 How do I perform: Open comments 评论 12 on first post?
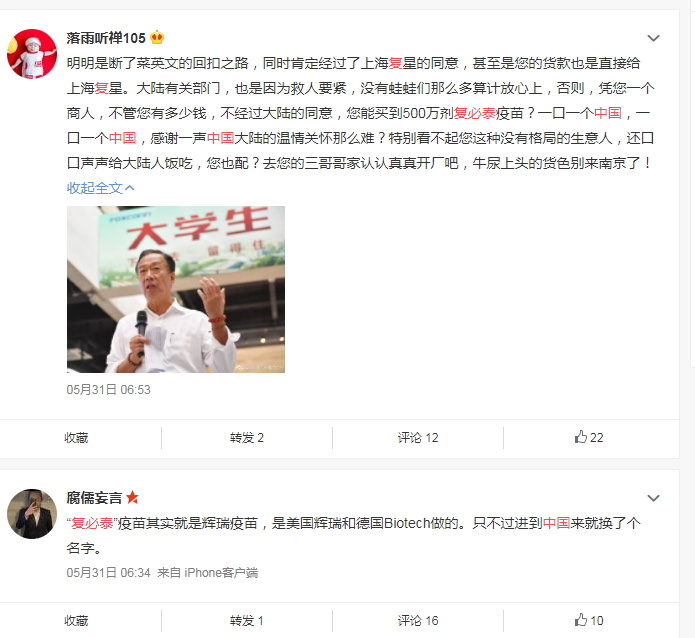(418, 438)
